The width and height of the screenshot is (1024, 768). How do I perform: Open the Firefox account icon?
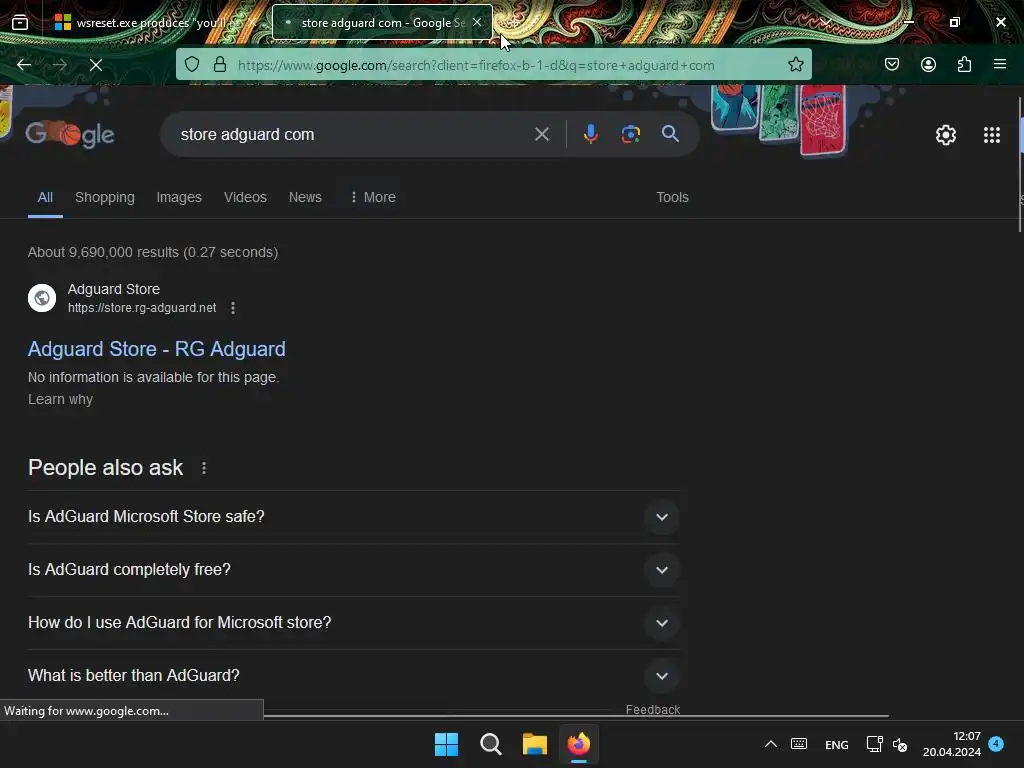(x=928, y=64)
